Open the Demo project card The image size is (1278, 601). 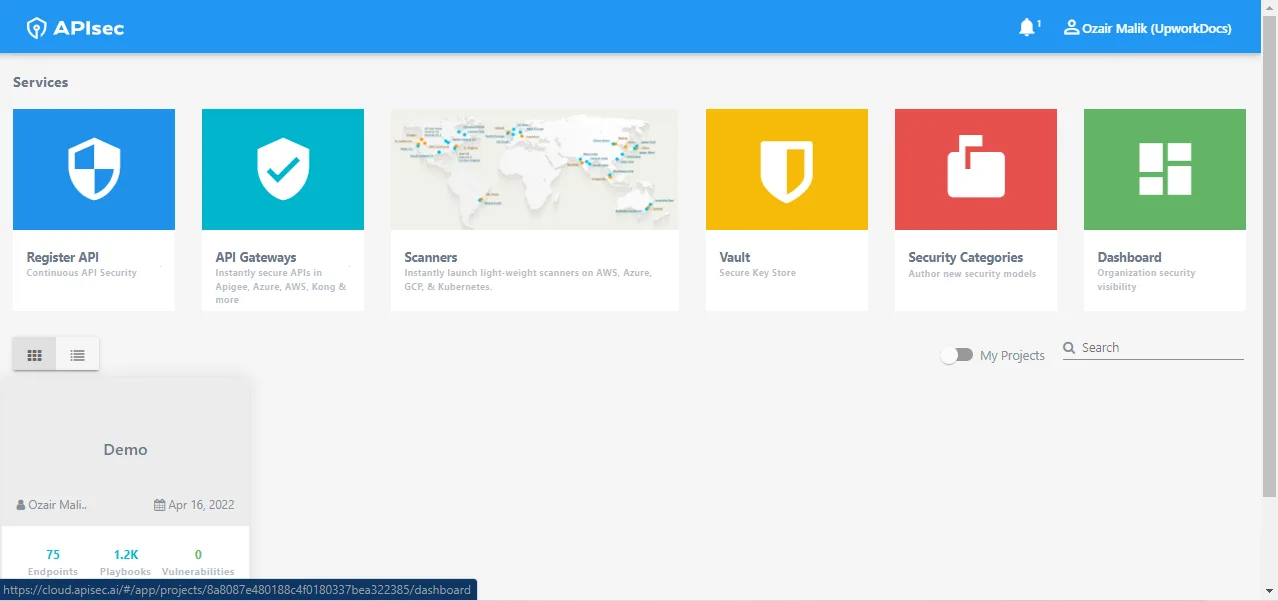click(x=125, y=450)
